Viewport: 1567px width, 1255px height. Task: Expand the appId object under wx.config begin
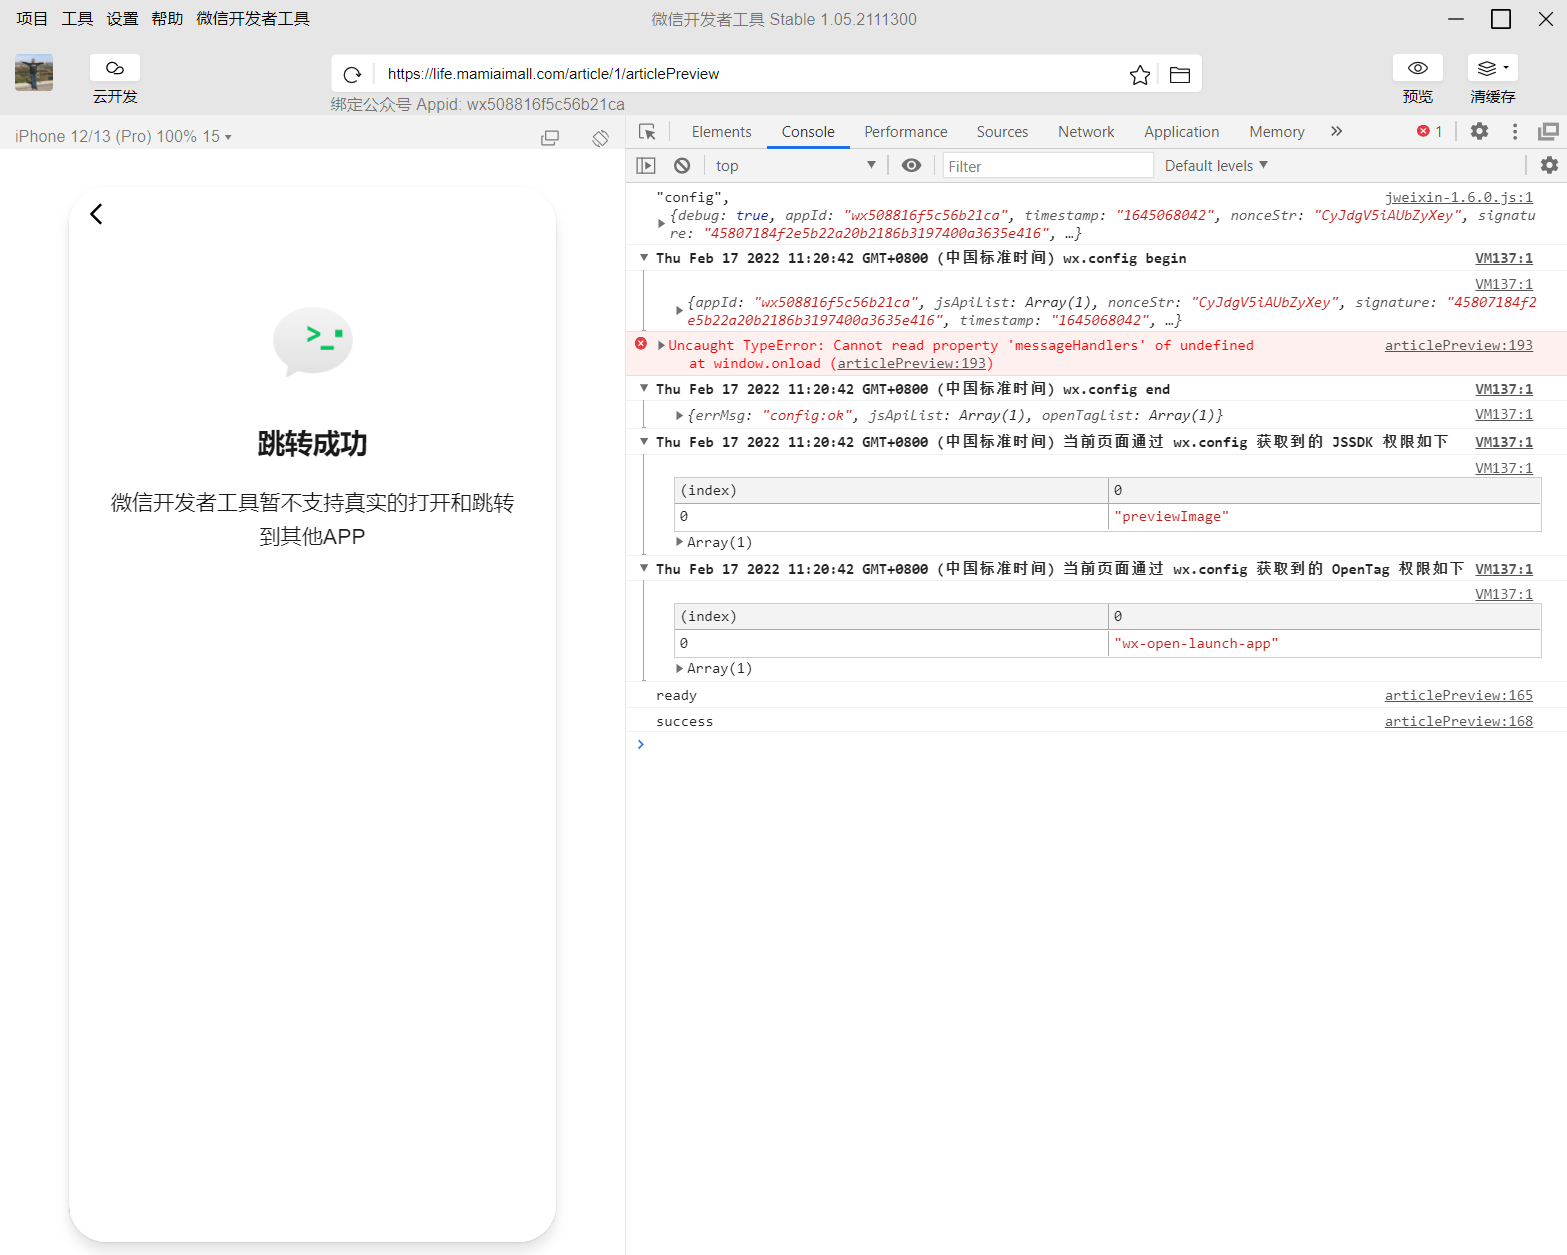pos(680,311)
